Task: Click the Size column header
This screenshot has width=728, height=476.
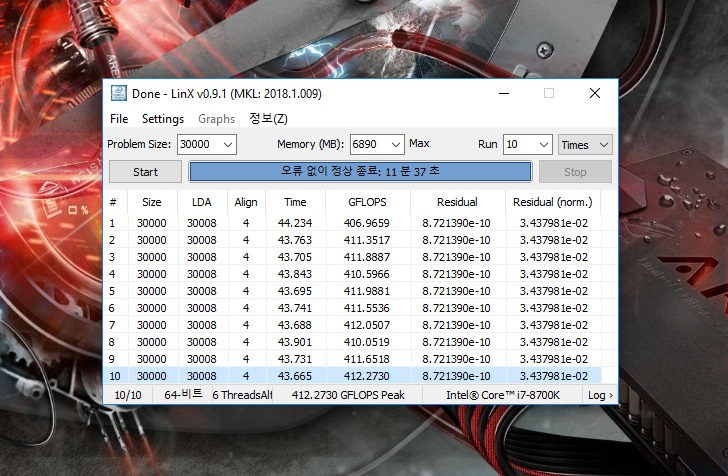Action: pos(152,202)
